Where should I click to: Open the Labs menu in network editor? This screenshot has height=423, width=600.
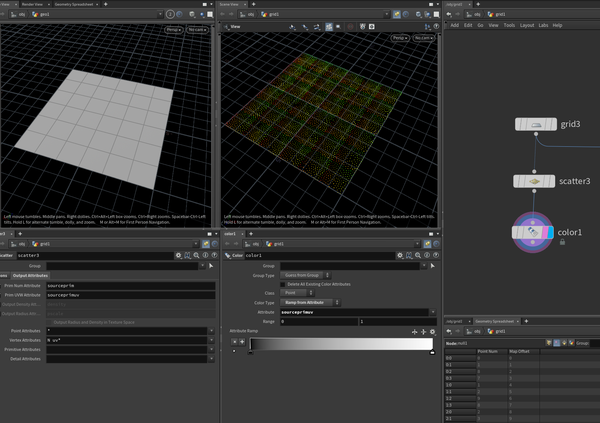(543, 25)
